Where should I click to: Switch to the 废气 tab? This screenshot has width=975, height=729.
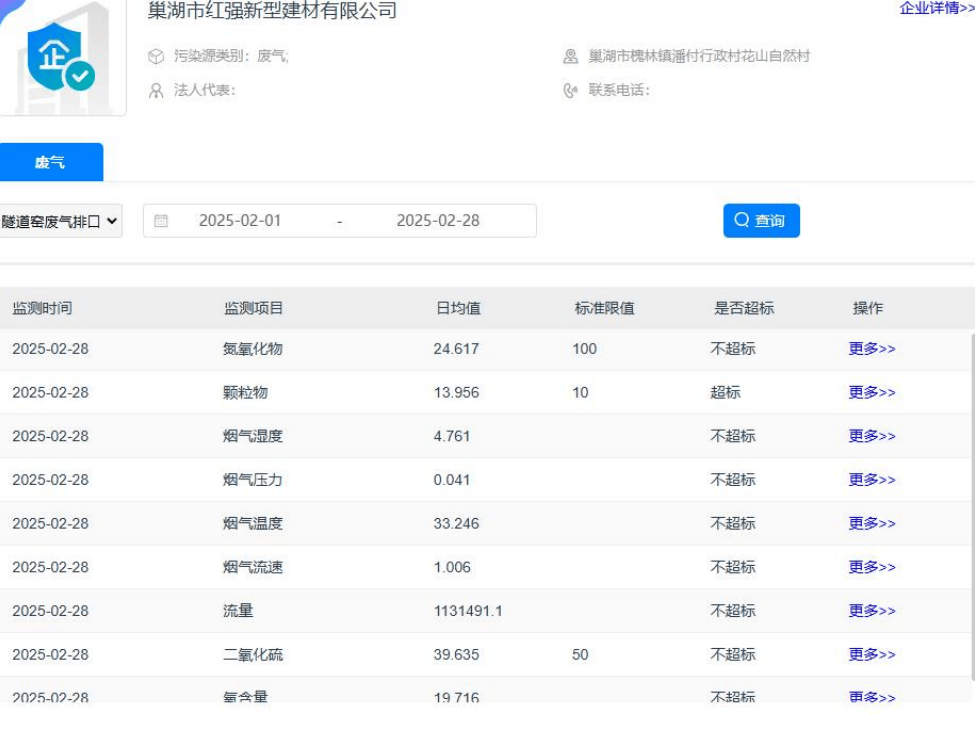click(x=51, y=163)
